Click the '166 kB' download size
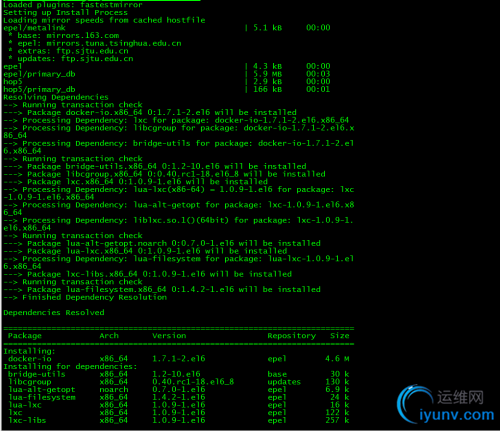The height and width of the screenshot is (431, 500). coord(267,89)
